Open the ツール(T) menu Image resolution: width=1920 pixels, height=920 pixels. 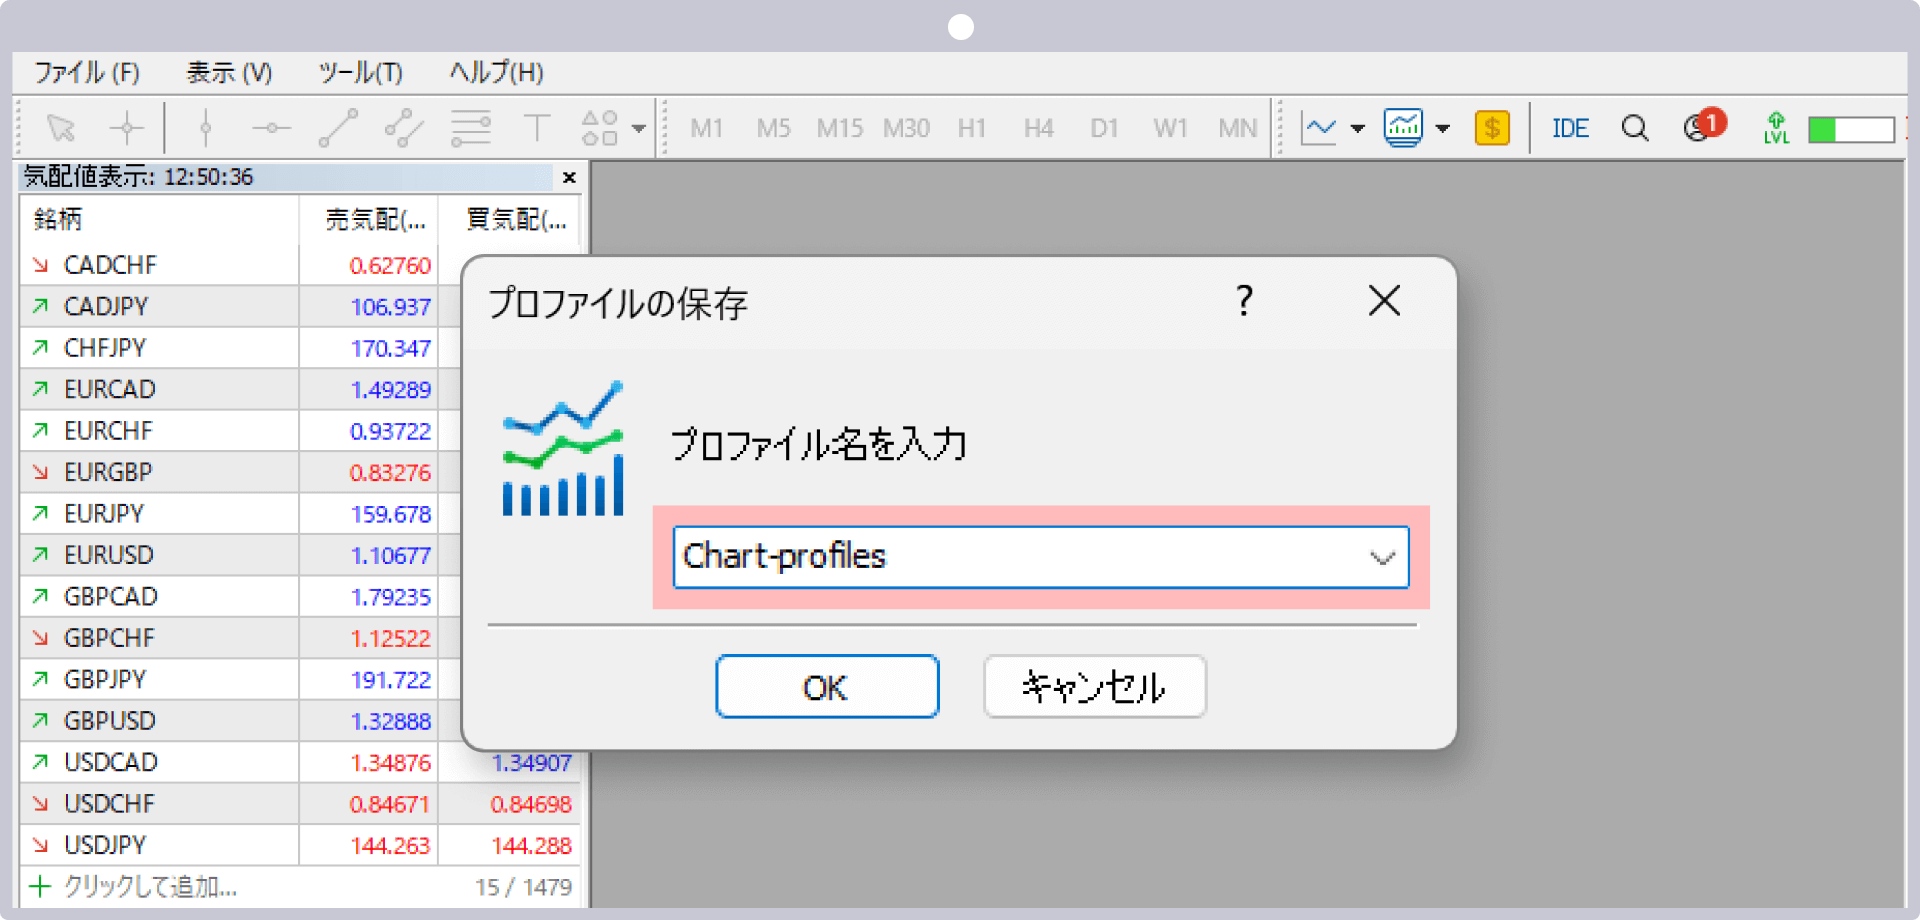360,73
